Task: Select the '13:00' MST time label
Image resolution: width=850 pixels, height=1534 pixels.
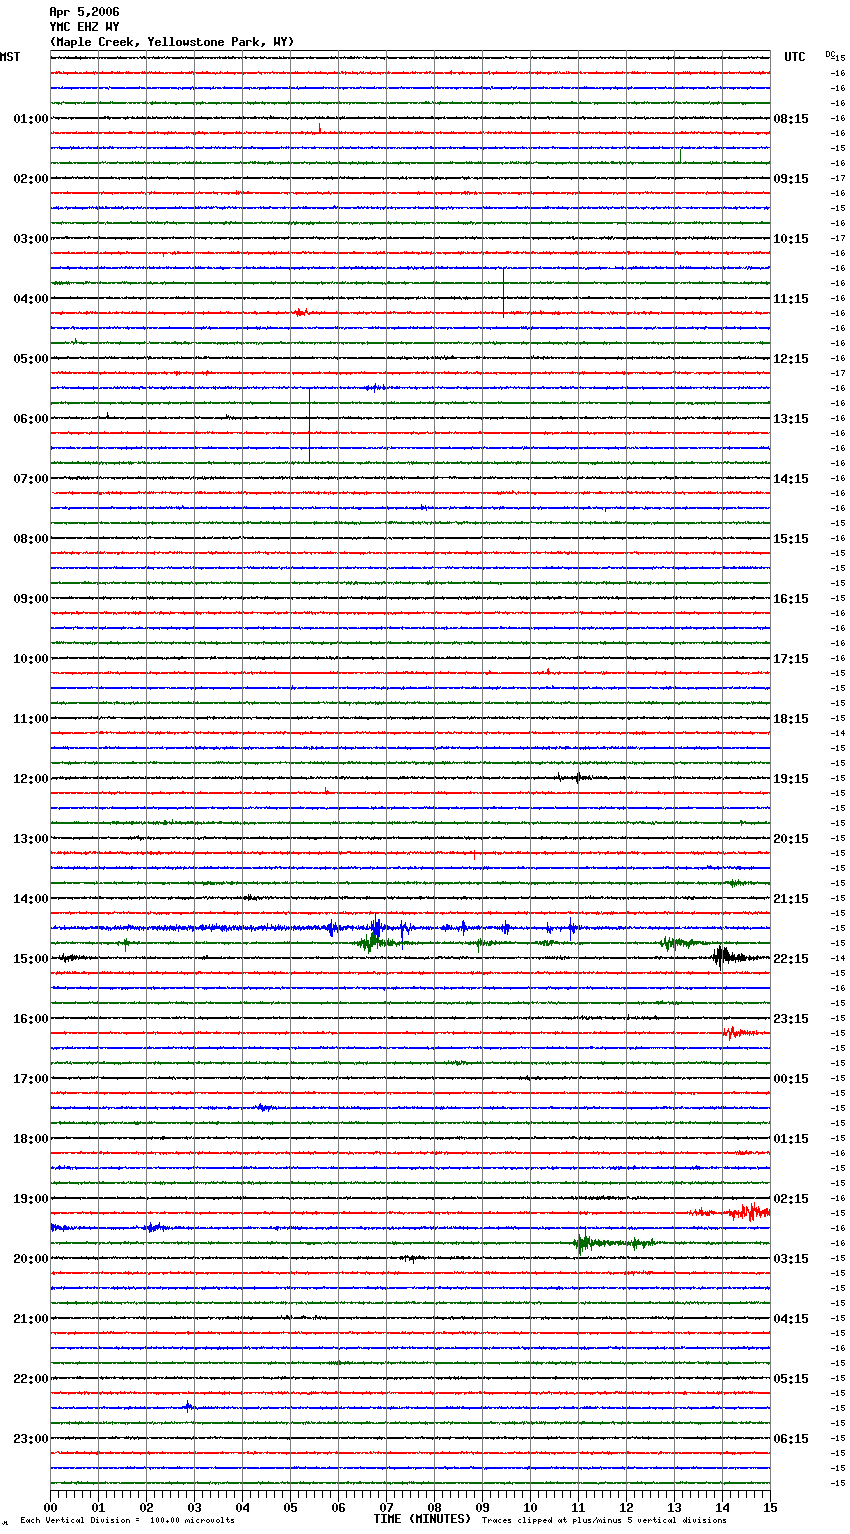Action: [x=31, y=839]
